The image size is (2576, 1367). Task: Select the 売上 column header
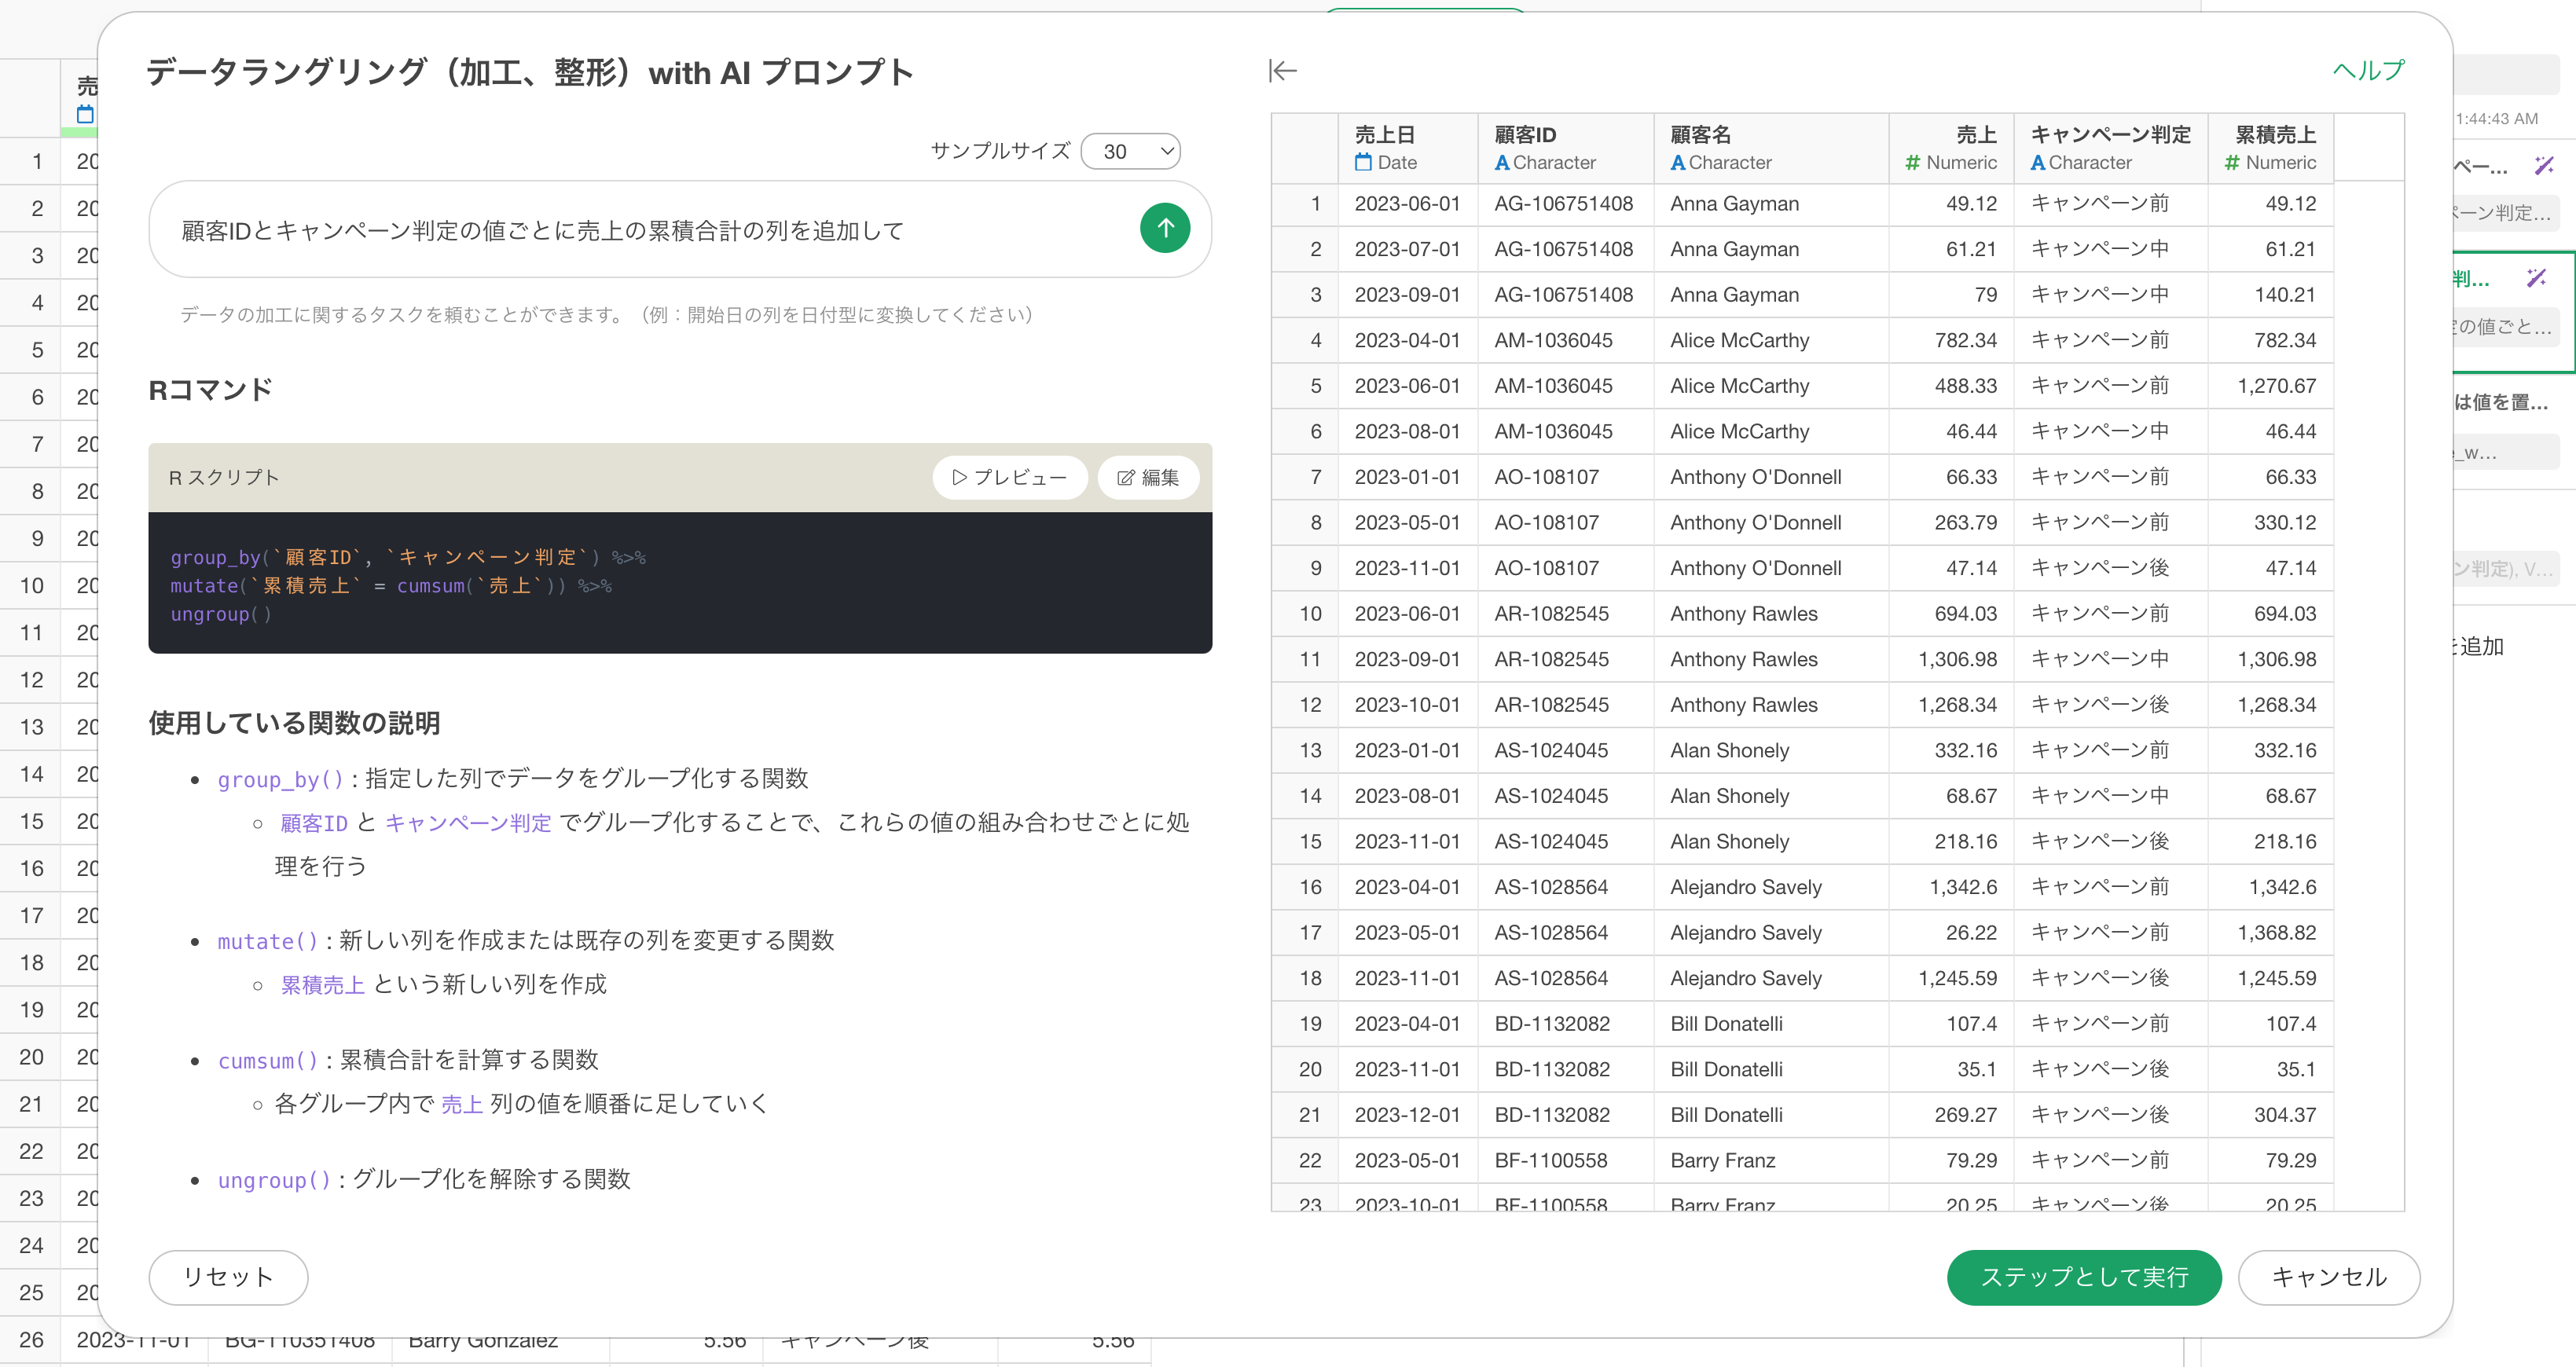1951,148
